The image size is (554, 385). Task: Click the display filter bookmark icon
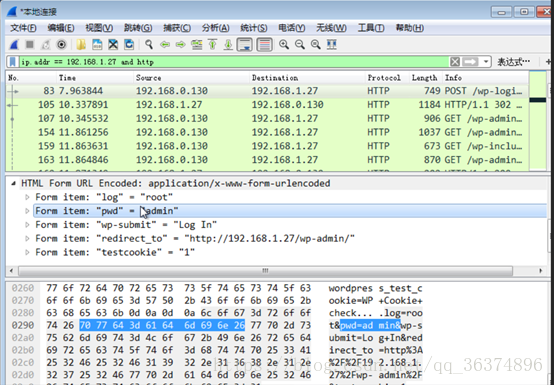click(13, 62)
